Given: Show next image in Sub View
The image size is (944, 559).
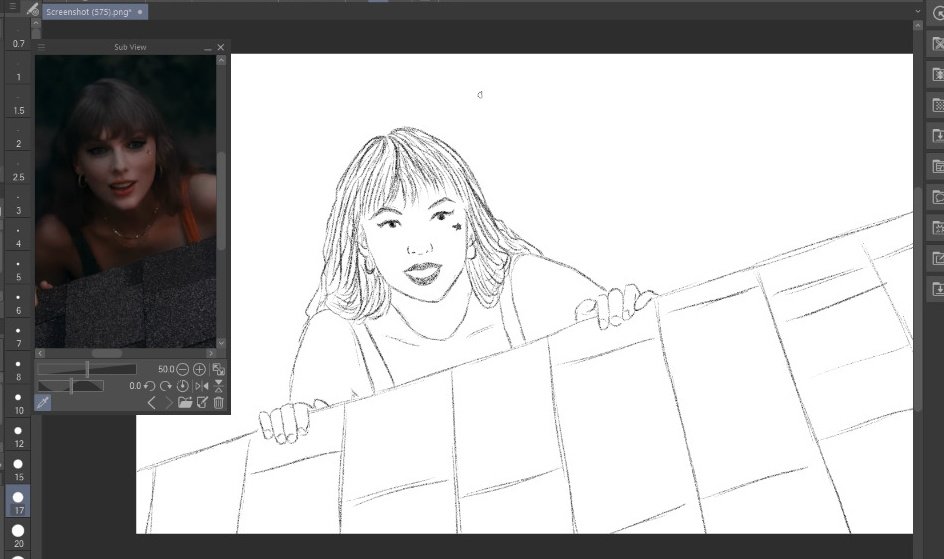Looking at the screenshot, I should pos(168,403).
